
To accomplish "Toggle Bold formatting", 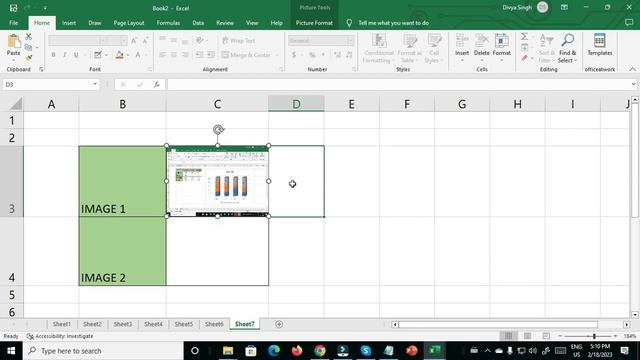I will click(x=53, y=55).
